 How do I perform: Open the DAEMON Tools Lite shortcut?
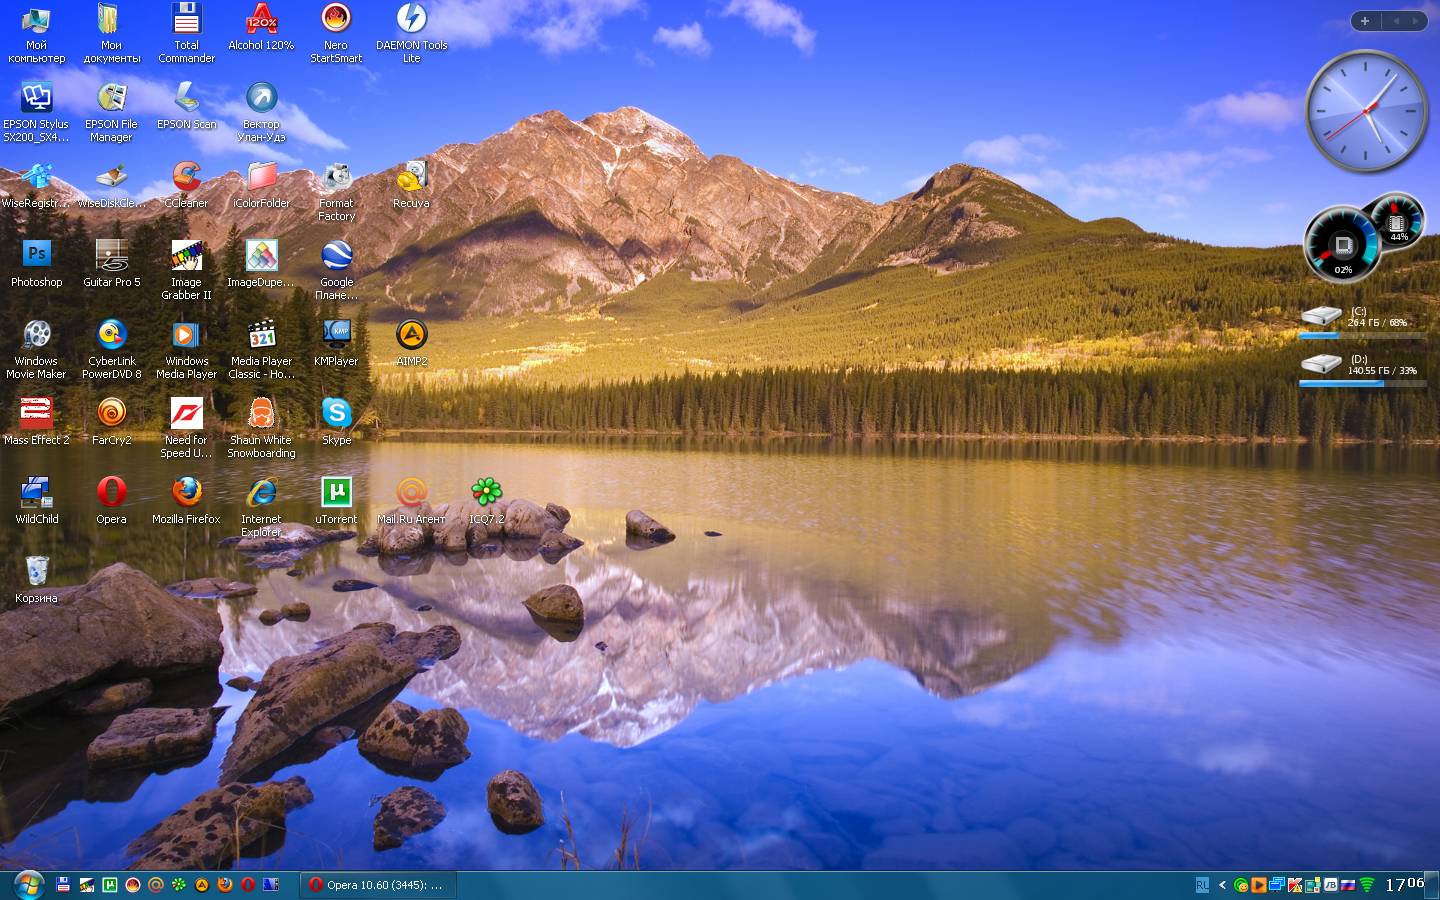pyautogui.click(x=411, y=20)
